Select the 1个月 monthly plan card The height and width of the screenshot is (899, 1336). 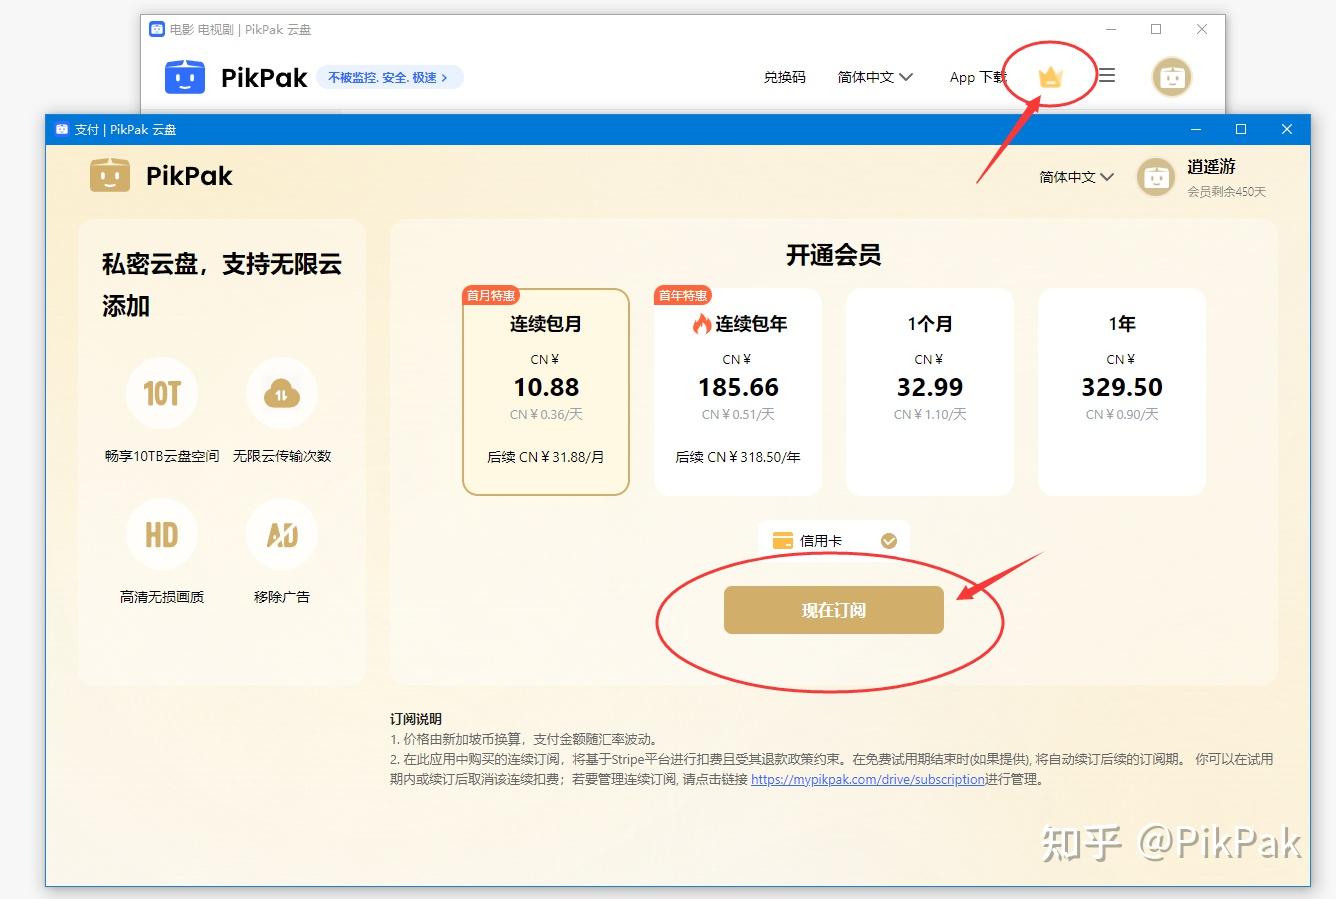930,390
